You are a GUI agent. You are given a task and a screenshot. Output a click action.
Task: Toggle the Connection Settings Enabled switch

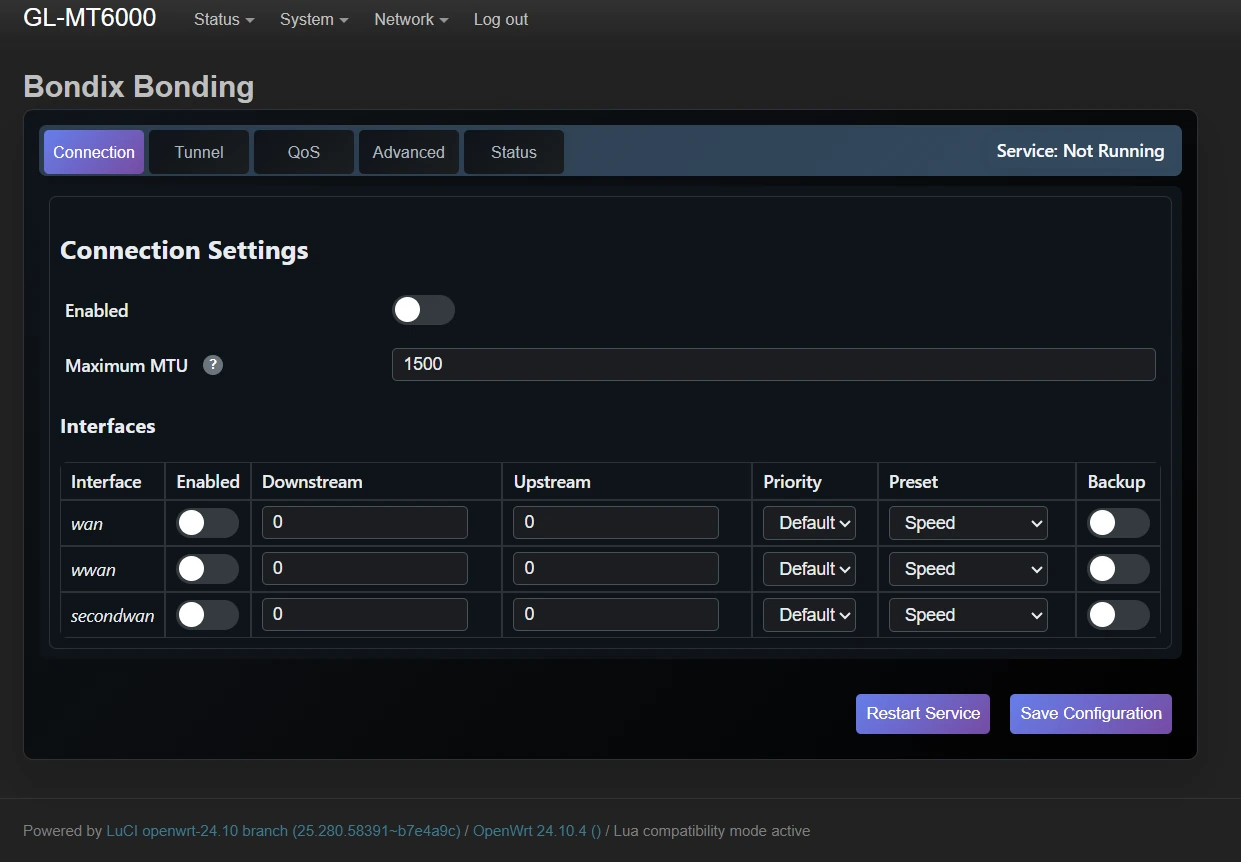click(x=423, y=310)
